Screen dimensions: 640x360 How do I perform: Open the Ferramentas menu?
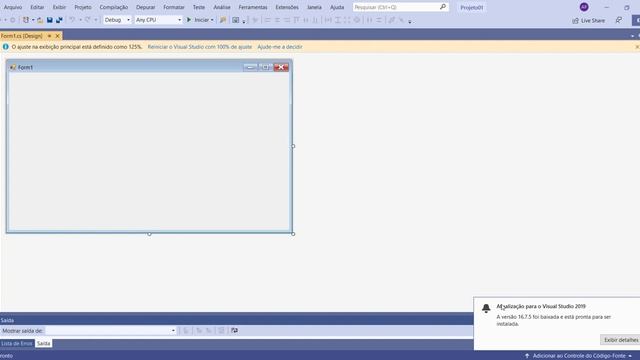[x=253, y=7]
